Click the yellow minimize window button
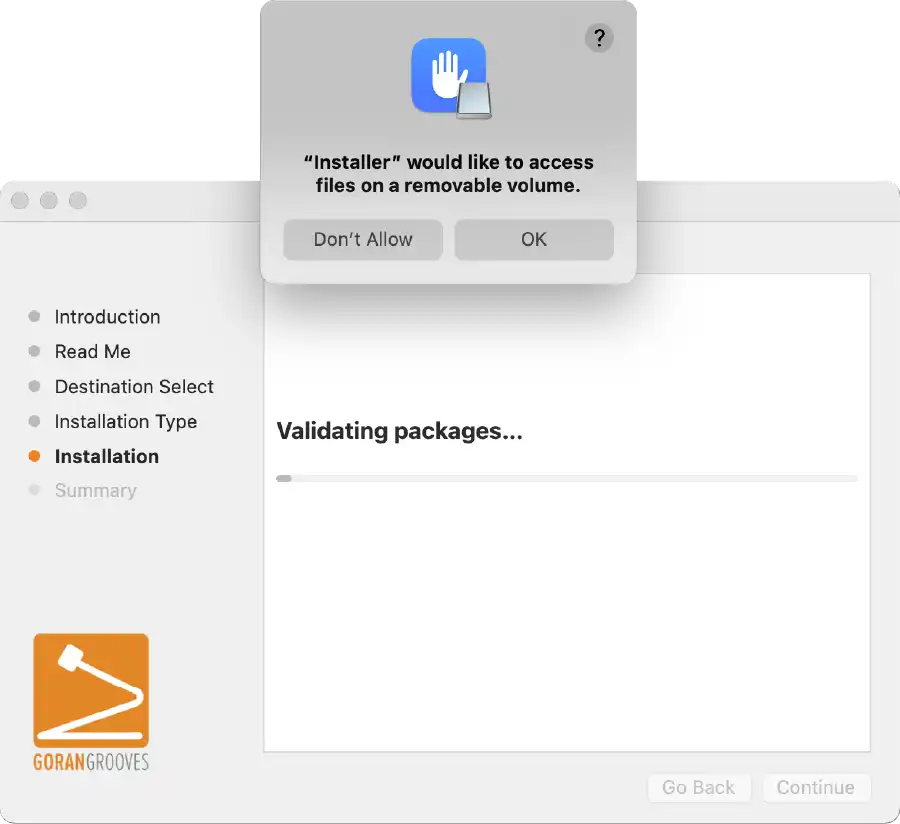The height and width of the screenshot is (824, 900). [x=49, y=200]
